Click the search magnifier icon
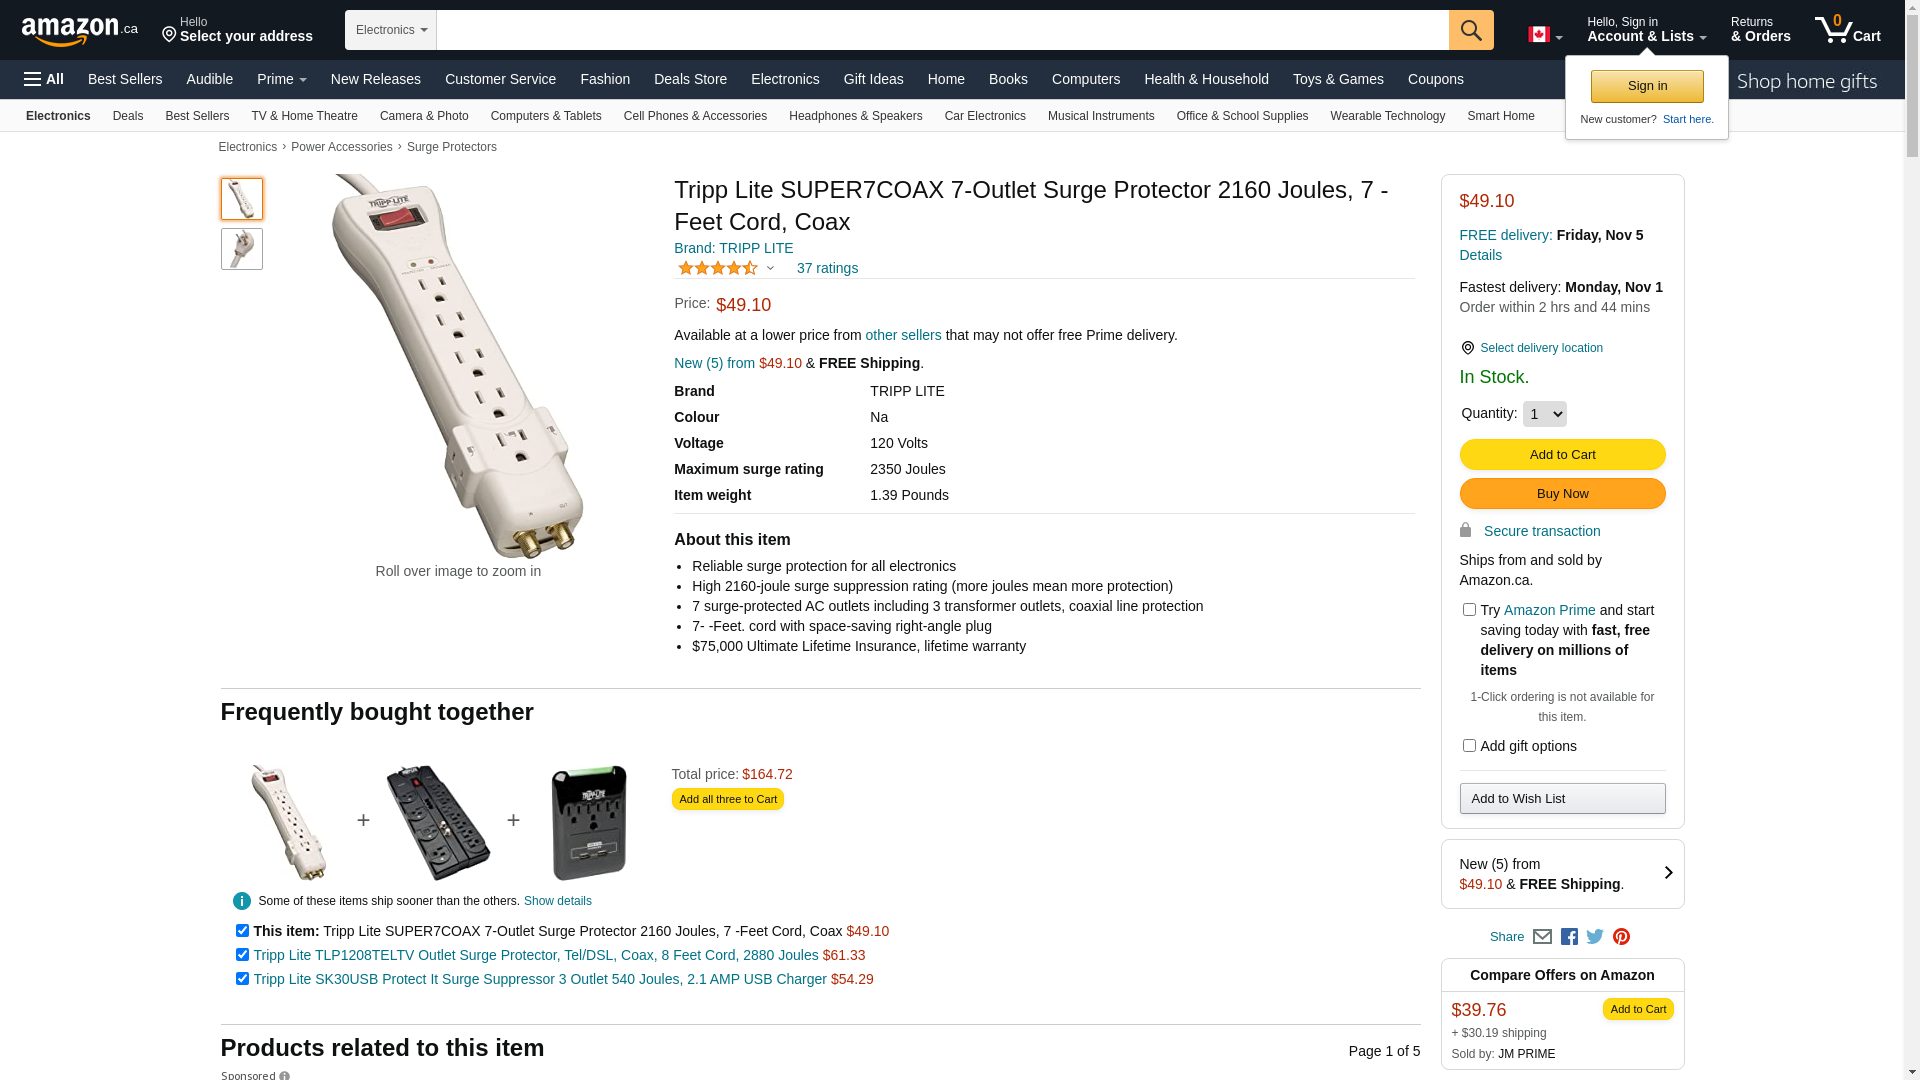The width and height of the screenshot is (1920, 1080). pyautogui.click(x=1470, y=30)
